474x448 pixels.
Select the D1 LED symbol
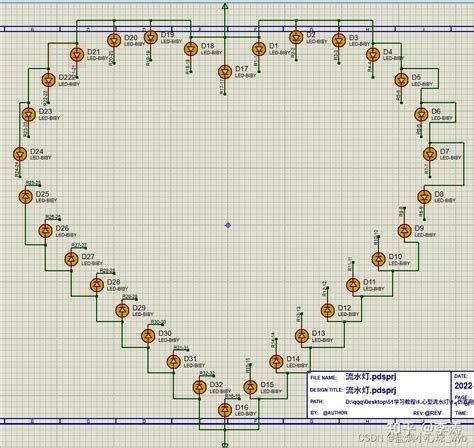coord(259,49)
